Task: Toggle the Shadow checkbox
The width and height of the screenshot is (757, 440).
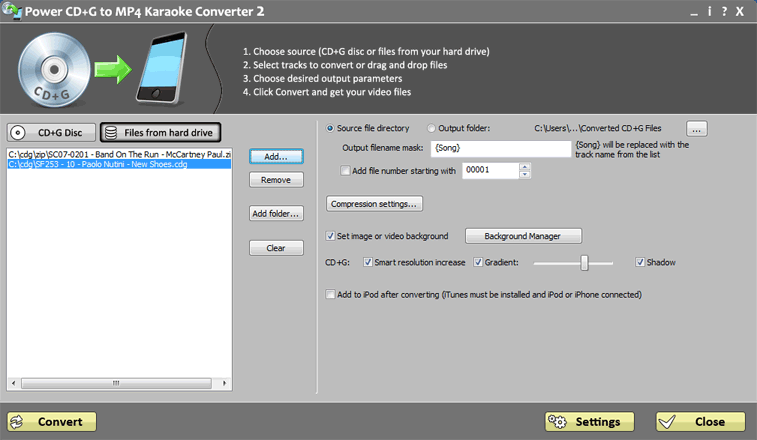Action: tap(640, 262)
